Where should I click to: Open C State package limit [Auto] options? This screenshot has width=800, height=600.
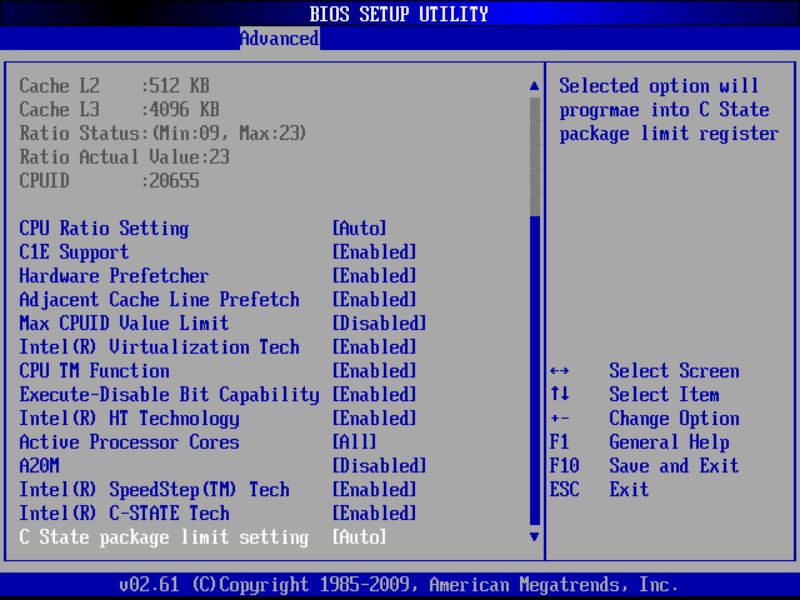coord(359,537)
